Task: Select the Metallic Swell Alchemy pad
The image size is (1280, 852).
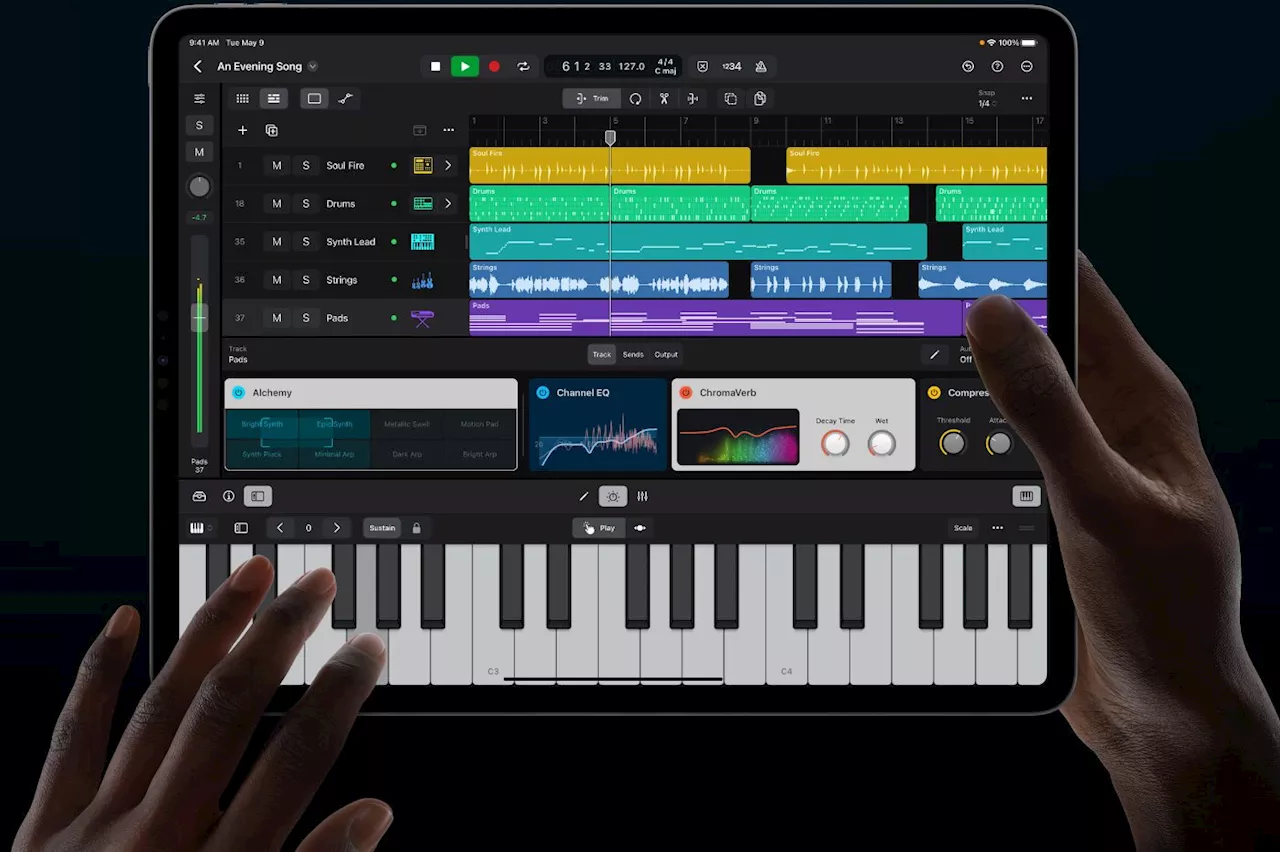Action: click(x=407, y=424)
